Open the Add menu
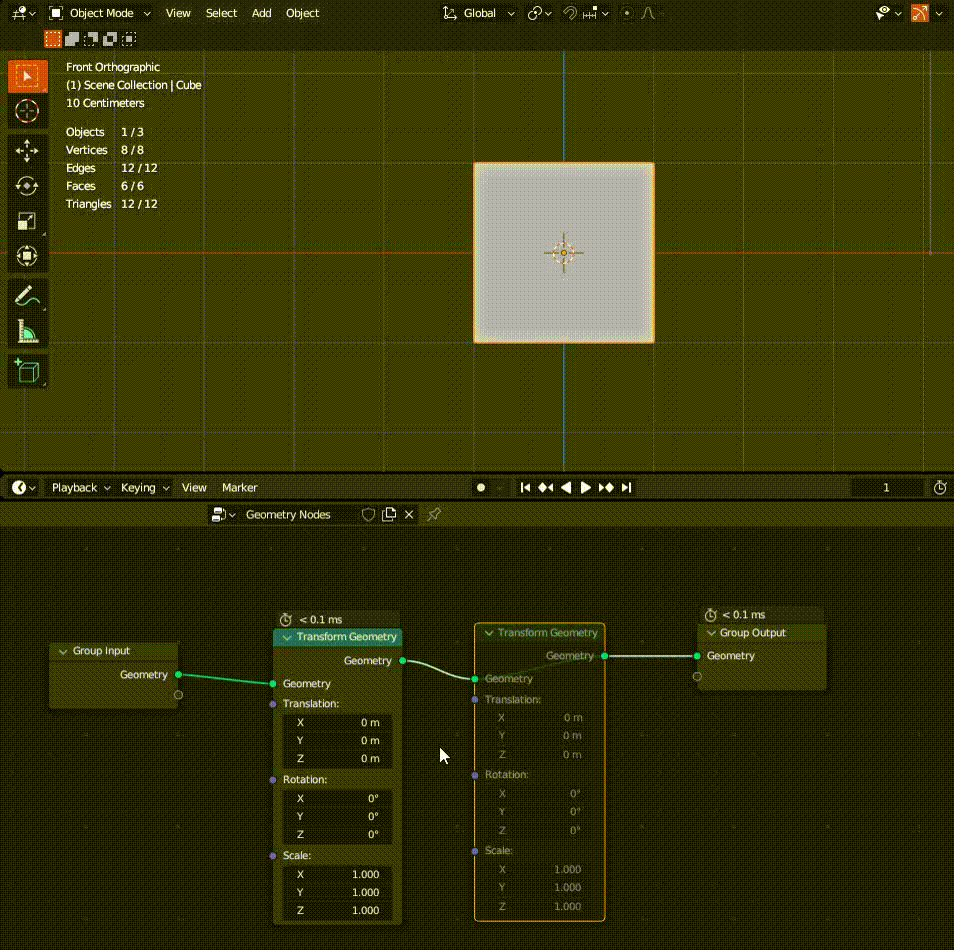 coord(262,13)
